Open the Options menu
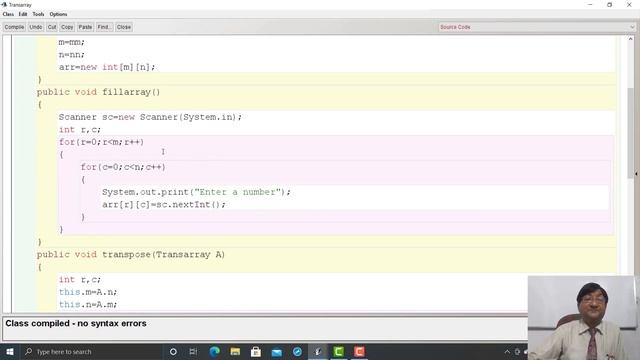This screenshot has height=360, width=640. click(58, 14)
